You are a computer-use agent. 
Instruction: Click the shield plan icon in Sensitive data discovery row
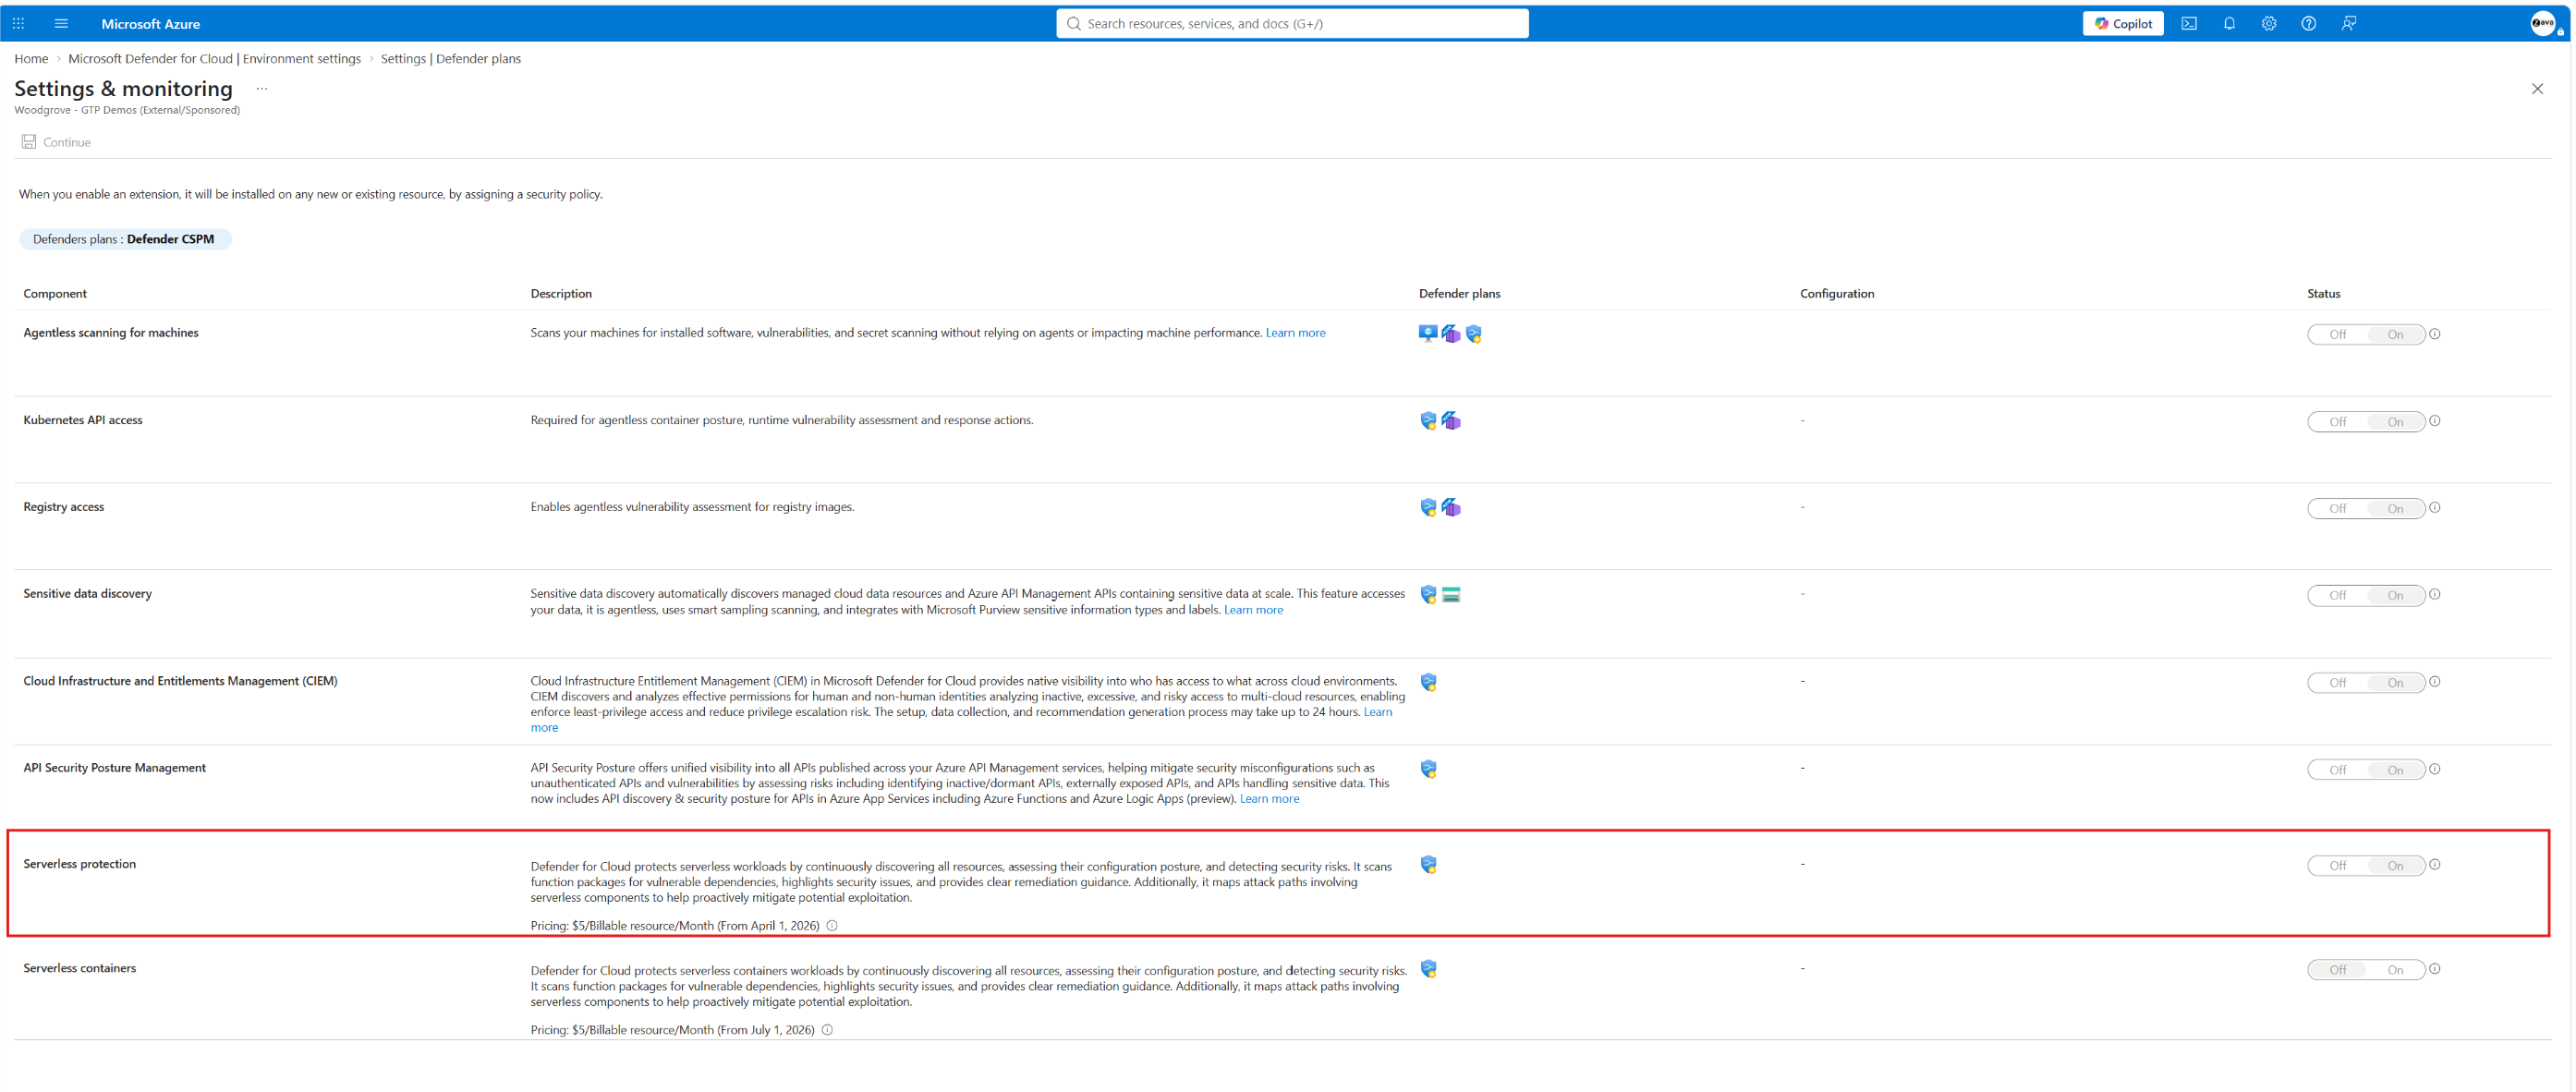1428,595
